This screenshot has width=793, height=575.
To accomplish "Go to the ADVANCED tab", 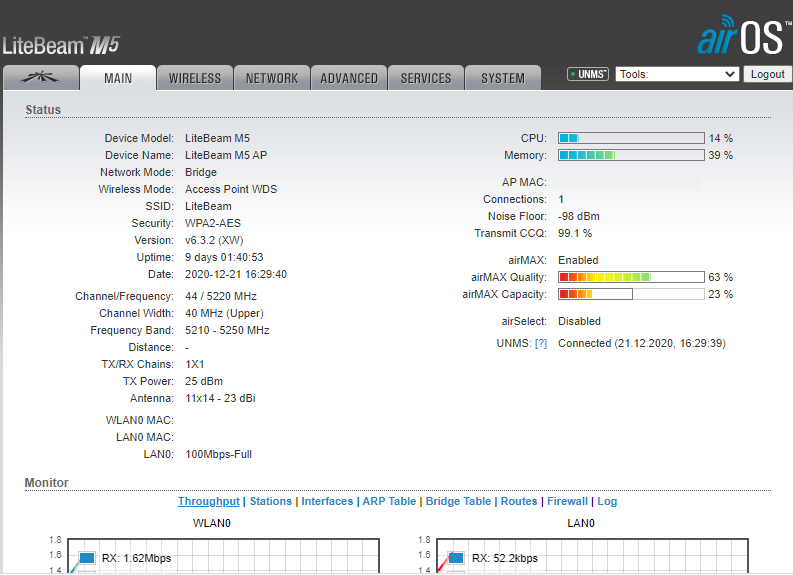I will (x=349, y=78).
